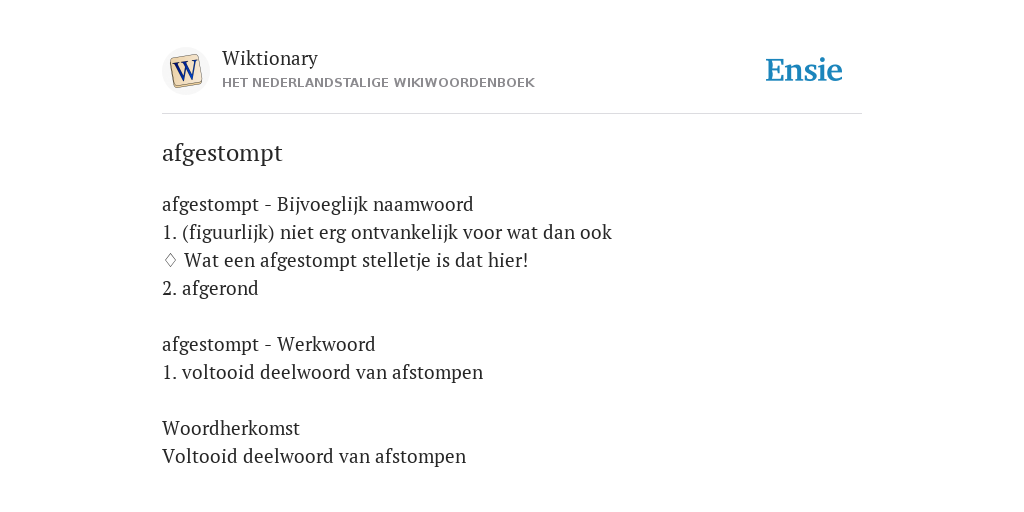Click voltooid deelwoord van afstompen under Werkwoord
This screenshot has height=512, width=1024.
[323, 372]
